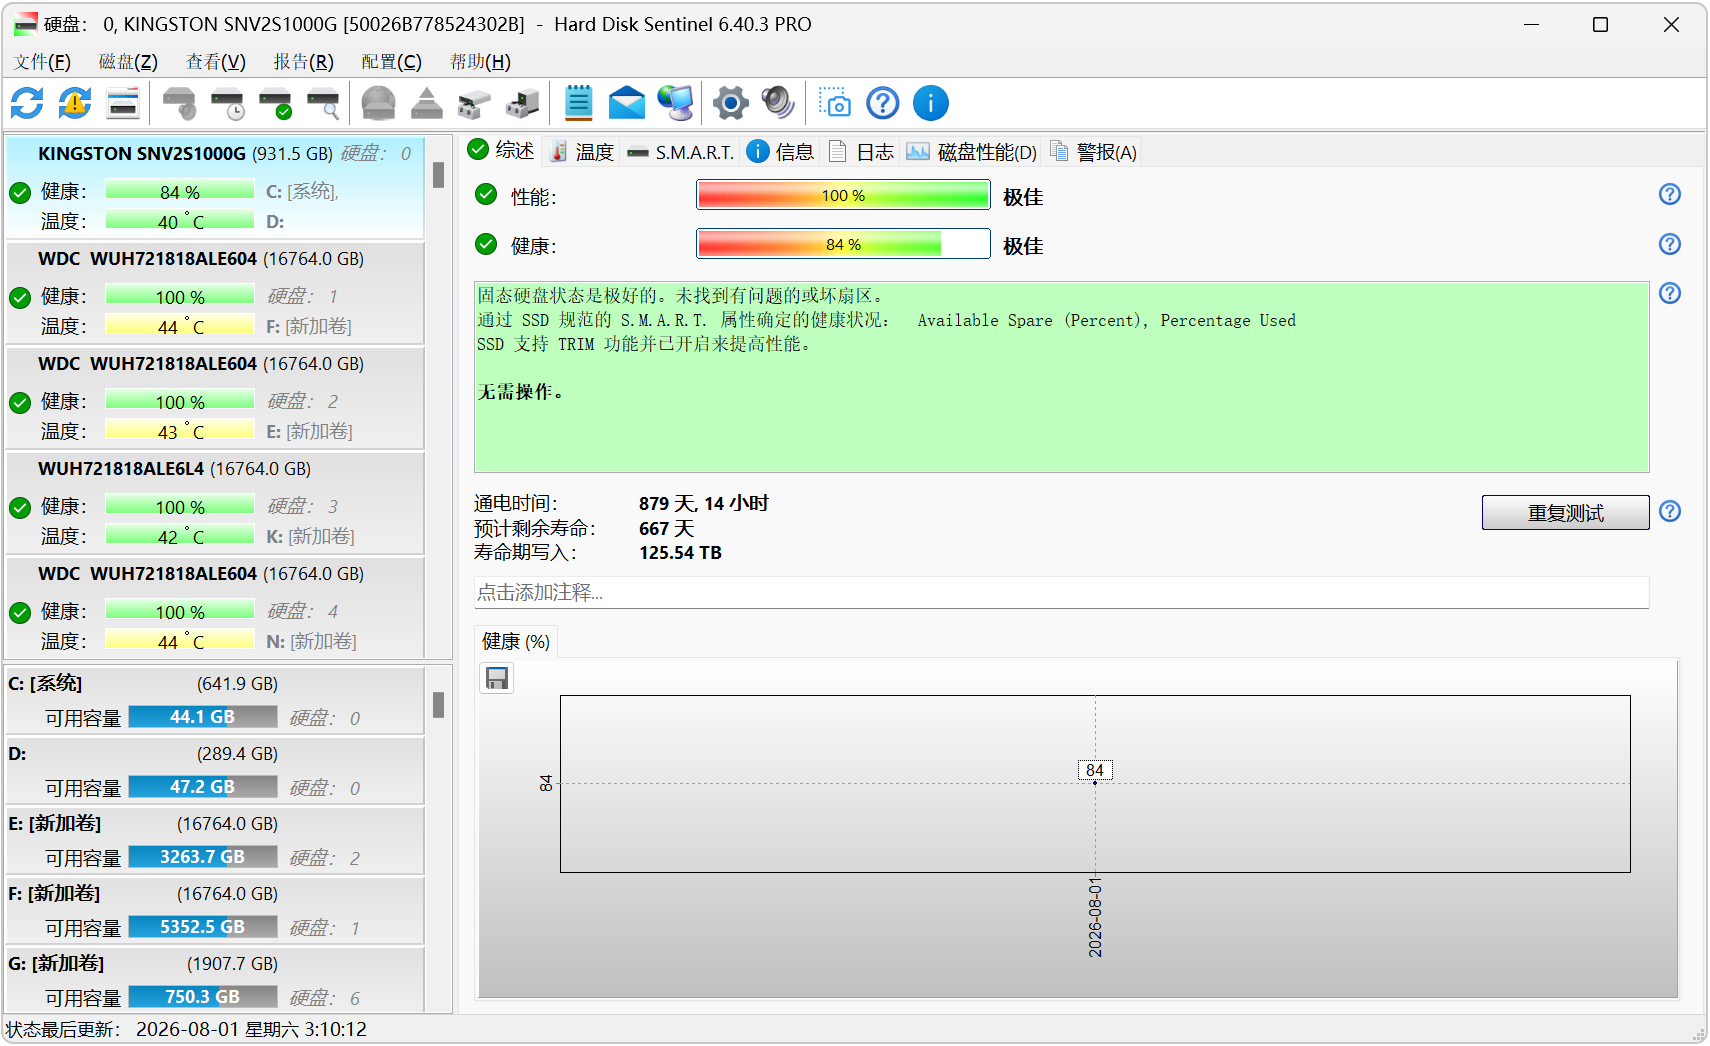Open the 查看(V) menu
The height and width of the screenshot is (1046, 1710).
[216, 62]
